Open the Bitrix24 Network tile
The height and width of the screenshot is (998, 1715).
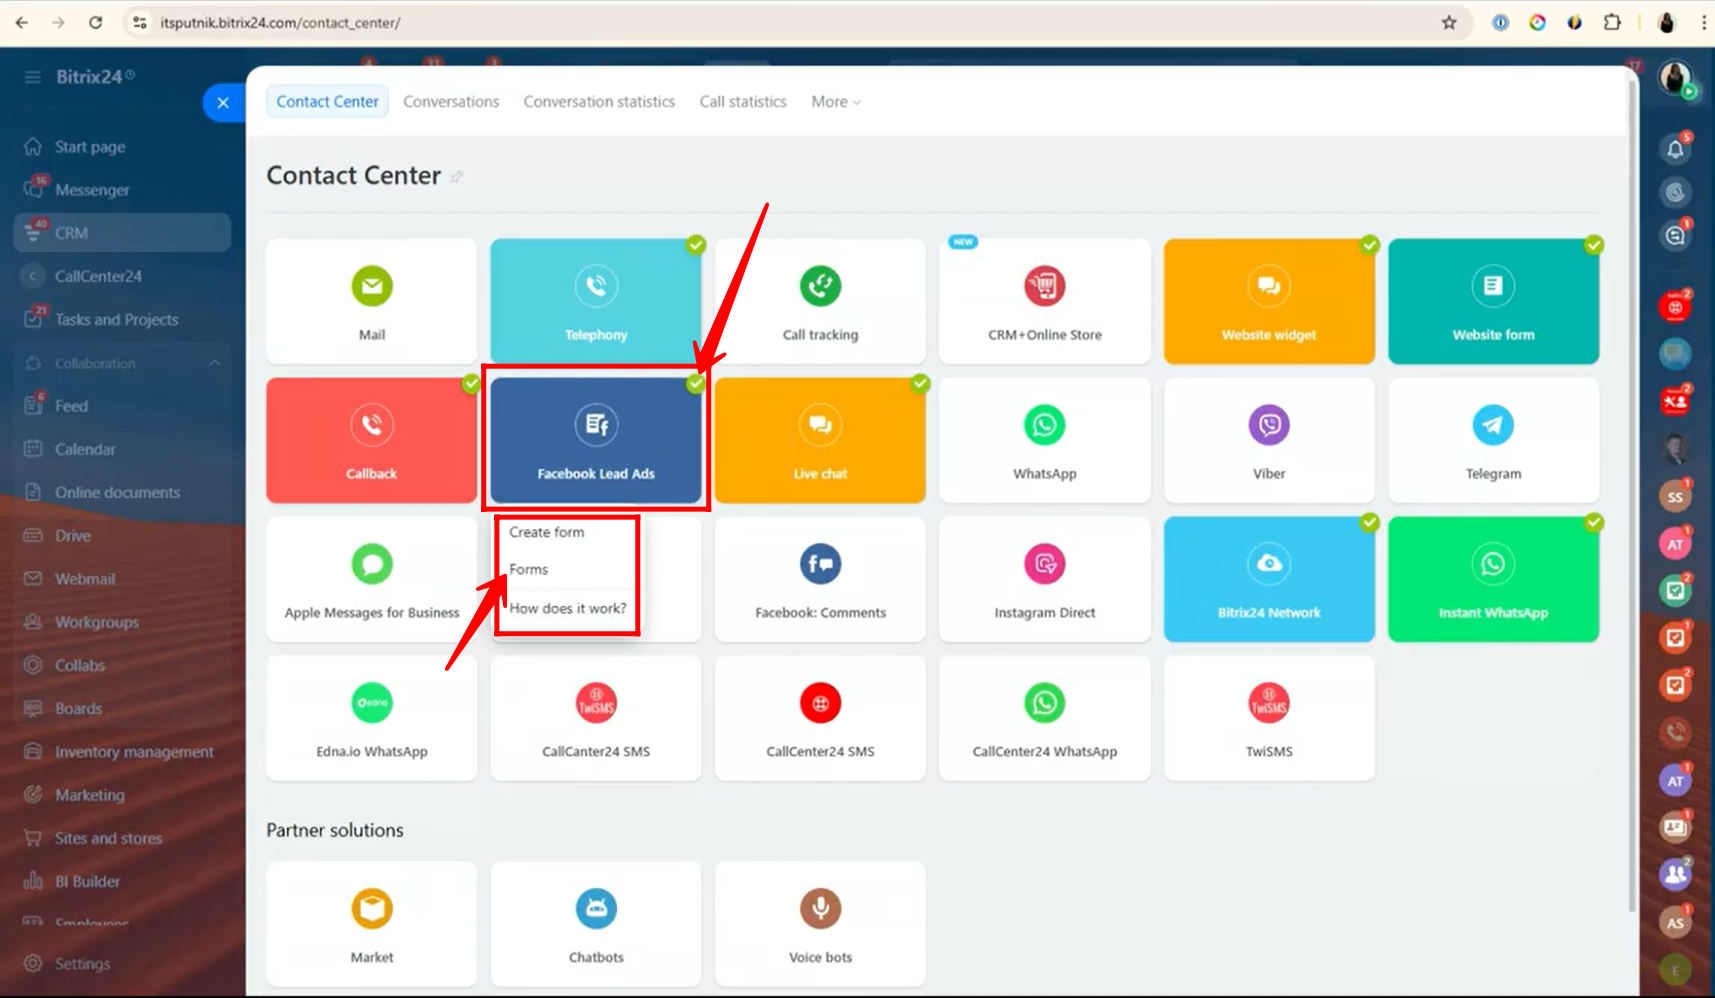pyautogui.click(x=1269, y=579)
